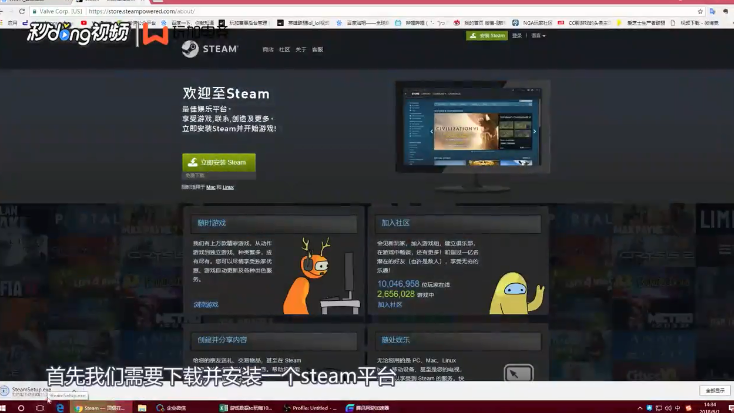Open Task View on the taskbar
This screenshot has height=413, width=734.
pos(40,408)
